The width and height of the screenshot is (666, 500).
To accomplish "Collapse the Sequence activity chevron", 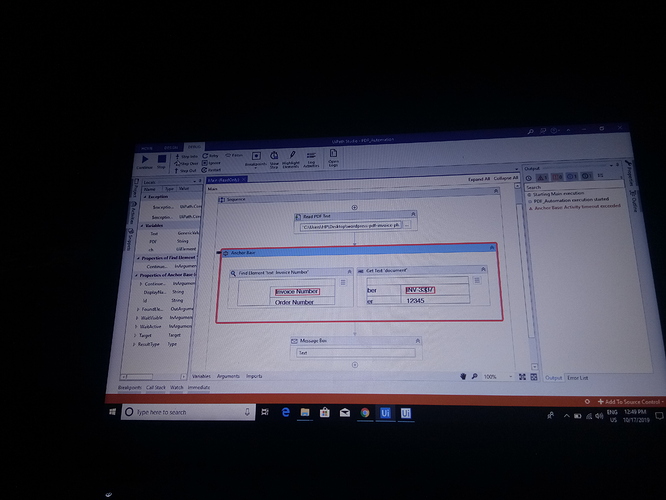I will click(x=496, y=191).
